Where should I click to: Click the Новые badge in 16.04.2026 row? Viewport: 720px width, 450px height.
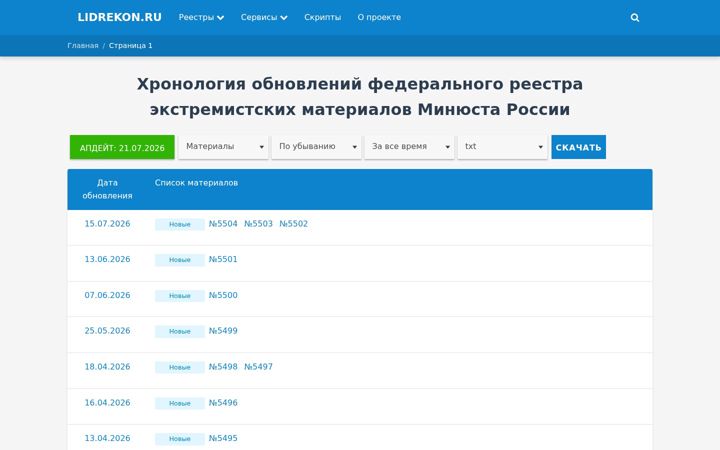click(180, 403)
